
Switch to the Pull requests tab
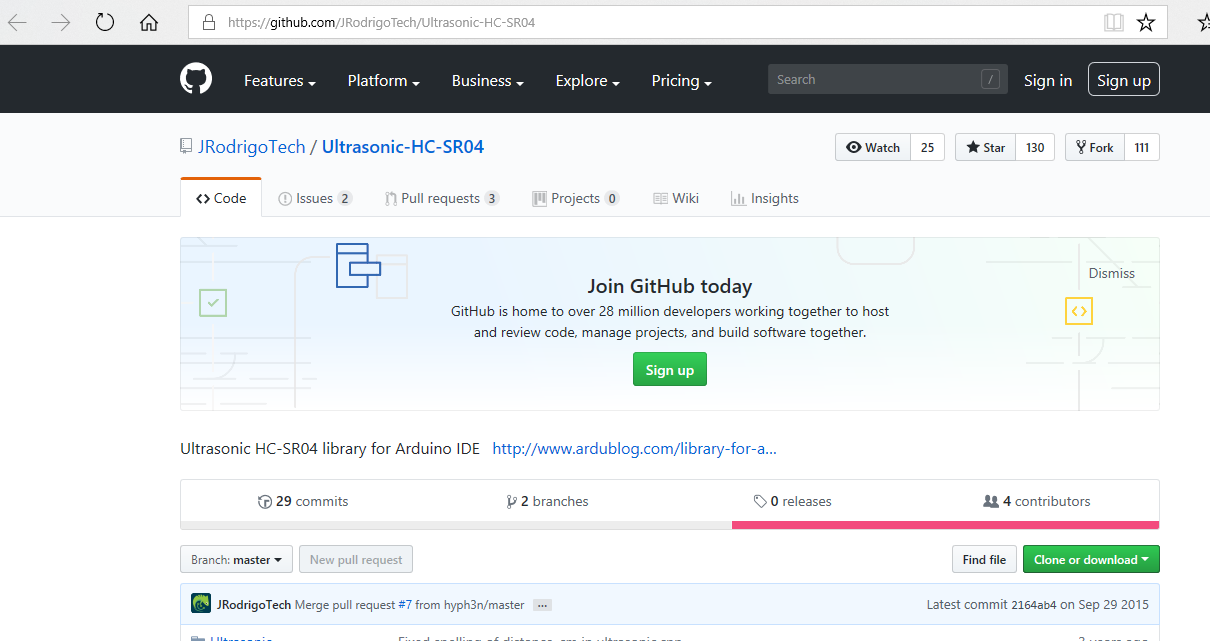[442, 198]
